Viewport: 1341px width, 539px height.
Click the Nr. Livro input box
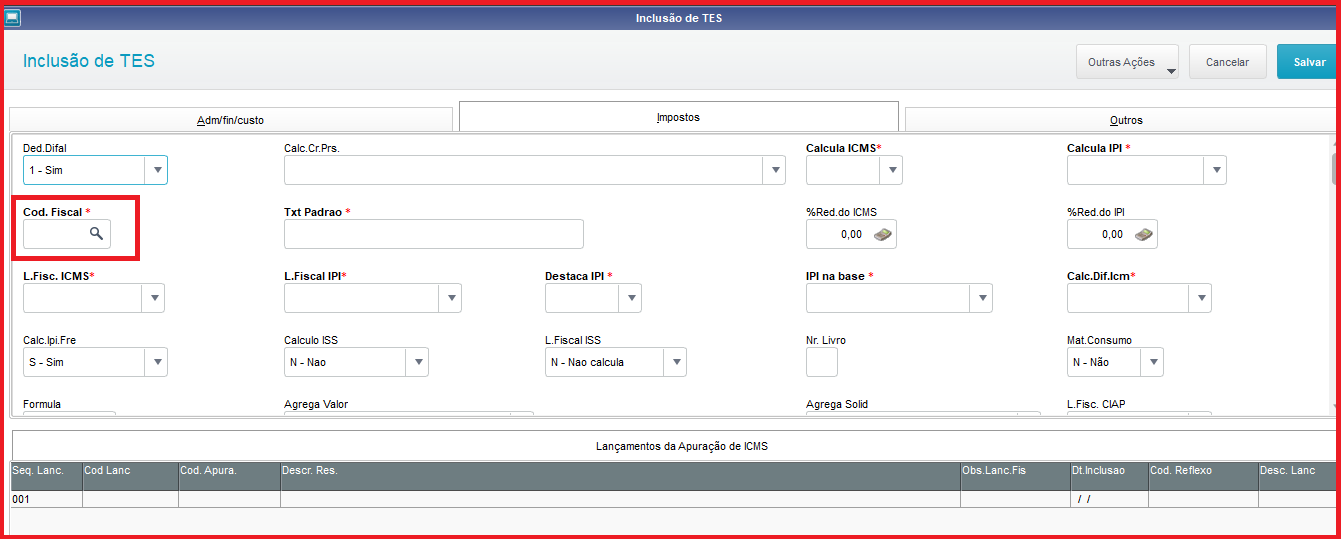point(822,362)
